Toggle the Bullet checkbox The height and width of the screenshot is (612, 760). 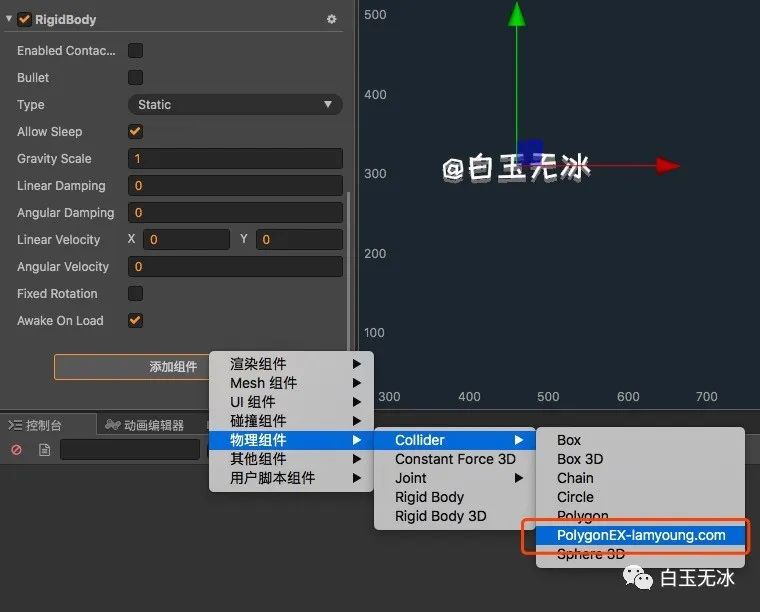coord(135,78)
